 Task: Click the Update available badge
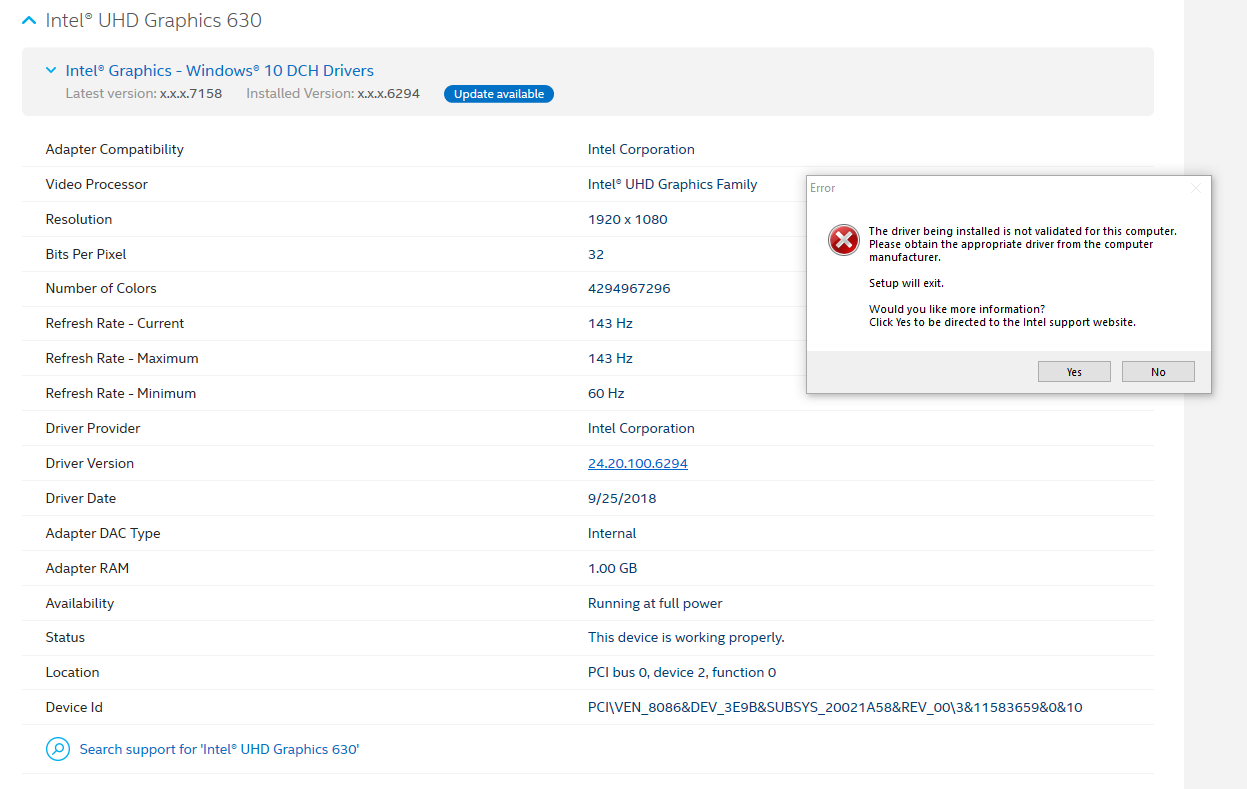click(x=499, y=94)
